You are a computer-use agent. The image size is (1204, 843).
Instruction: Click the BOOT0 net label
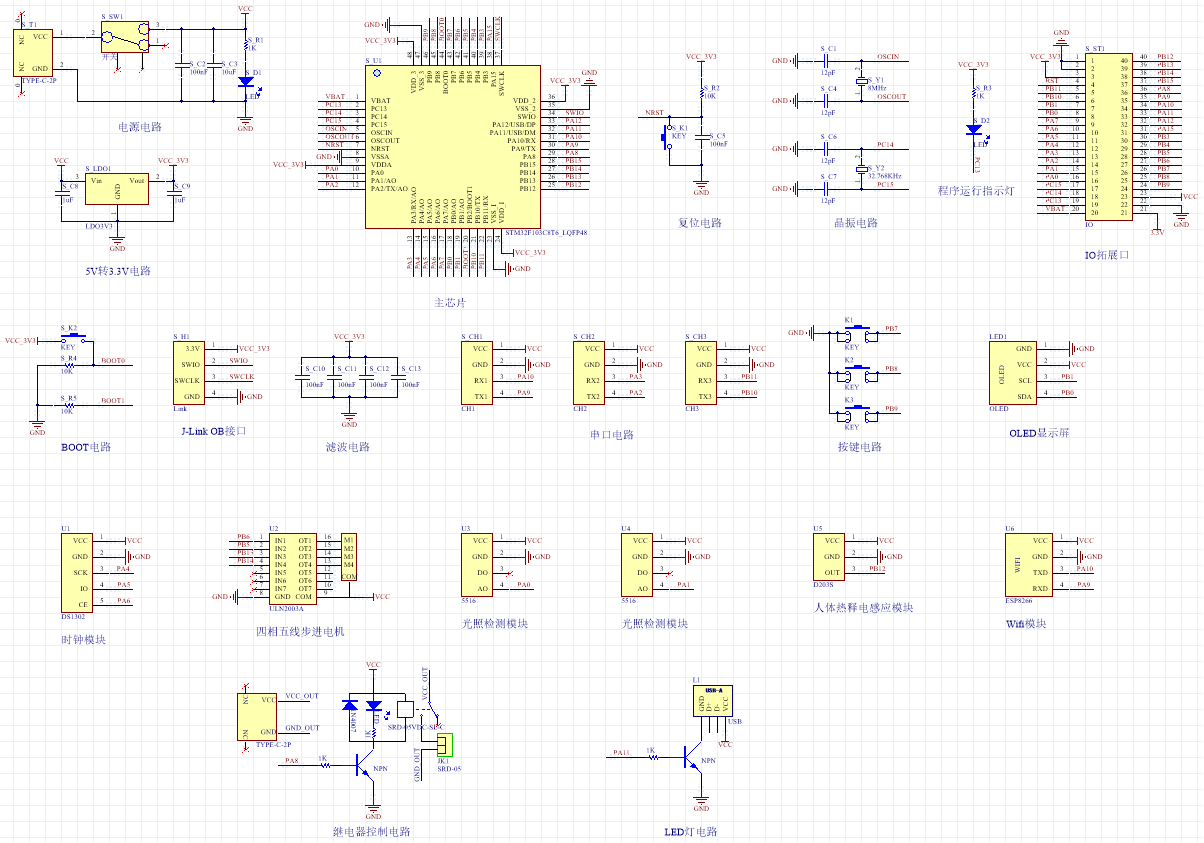112,360
